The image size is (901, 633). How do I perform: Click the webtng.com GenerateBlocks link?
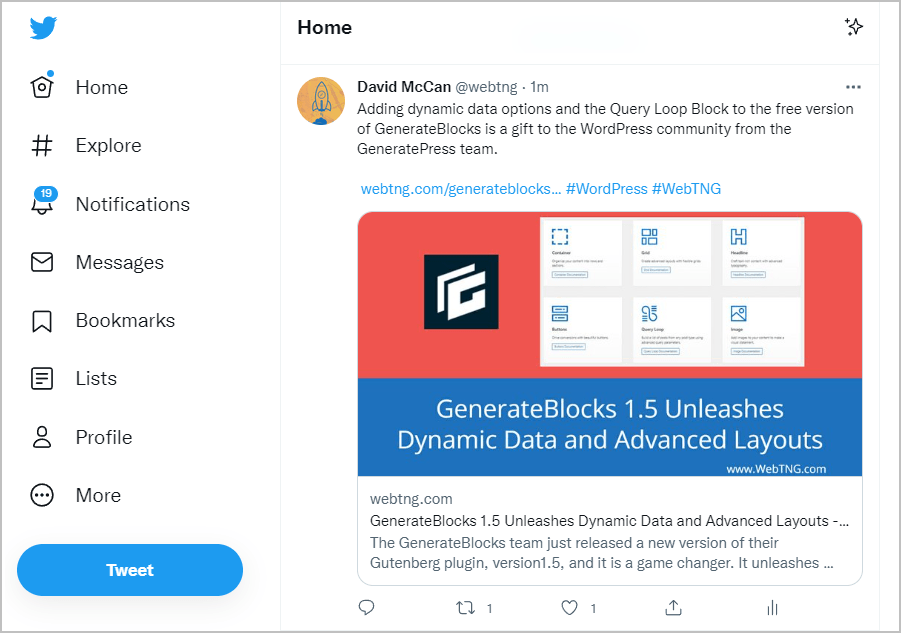click(x=459, y=187)
